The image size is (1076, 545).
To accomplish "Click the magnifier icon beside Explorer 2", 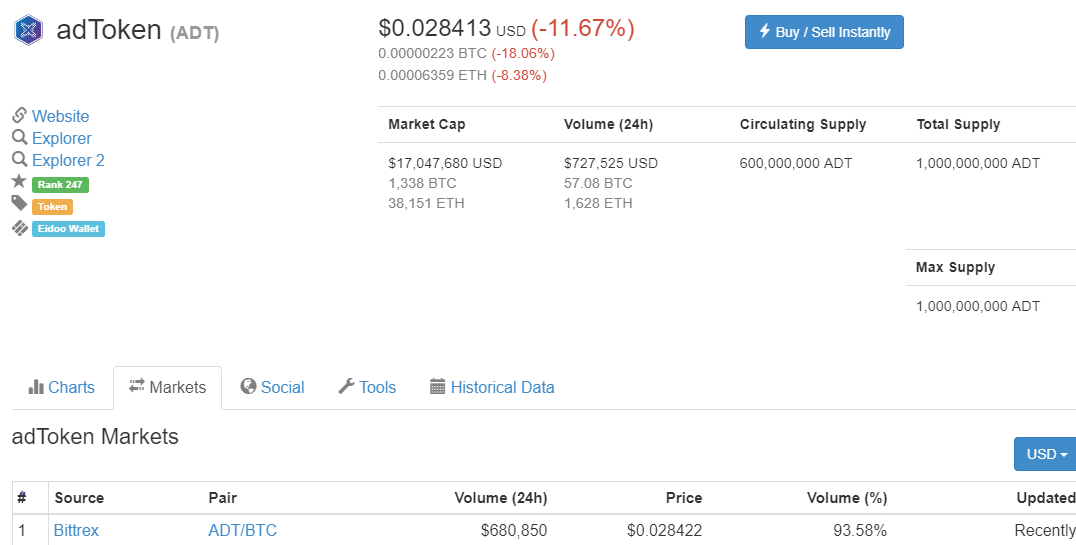I will tap(19, 160).
